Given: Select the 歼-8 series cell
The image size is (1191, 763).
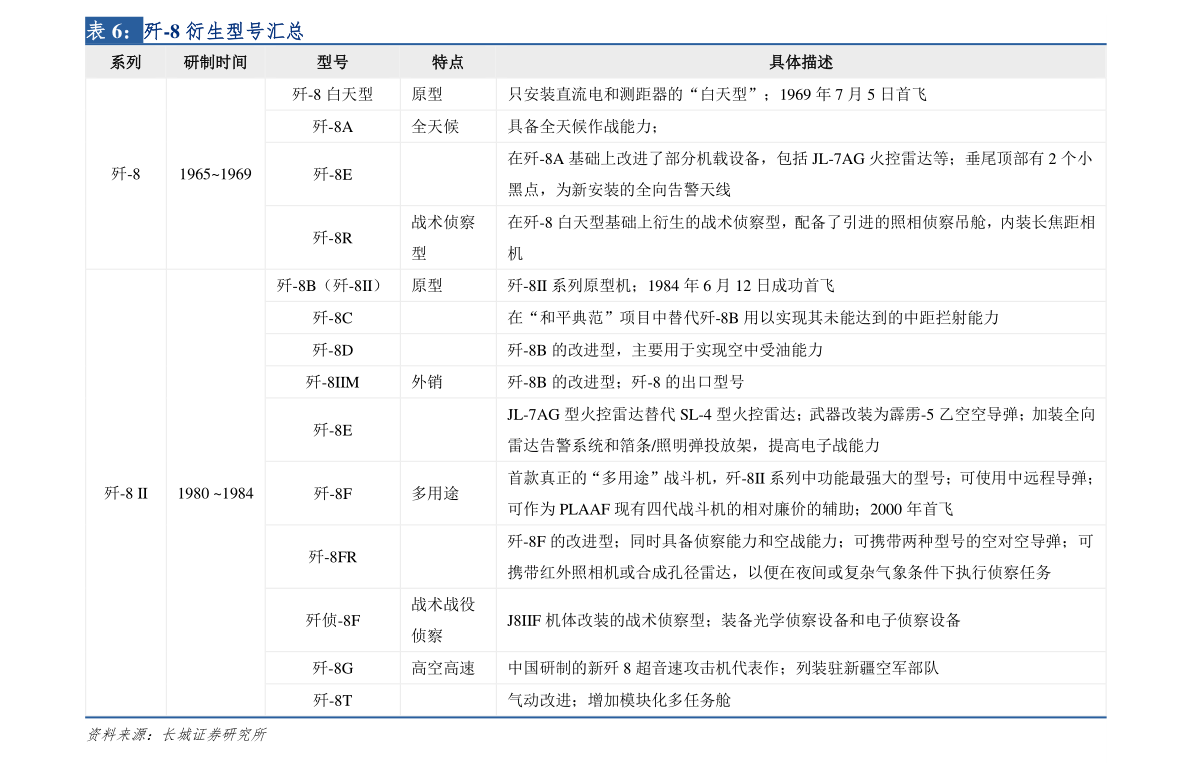Looking at the screenshot, I should [125, 174].
